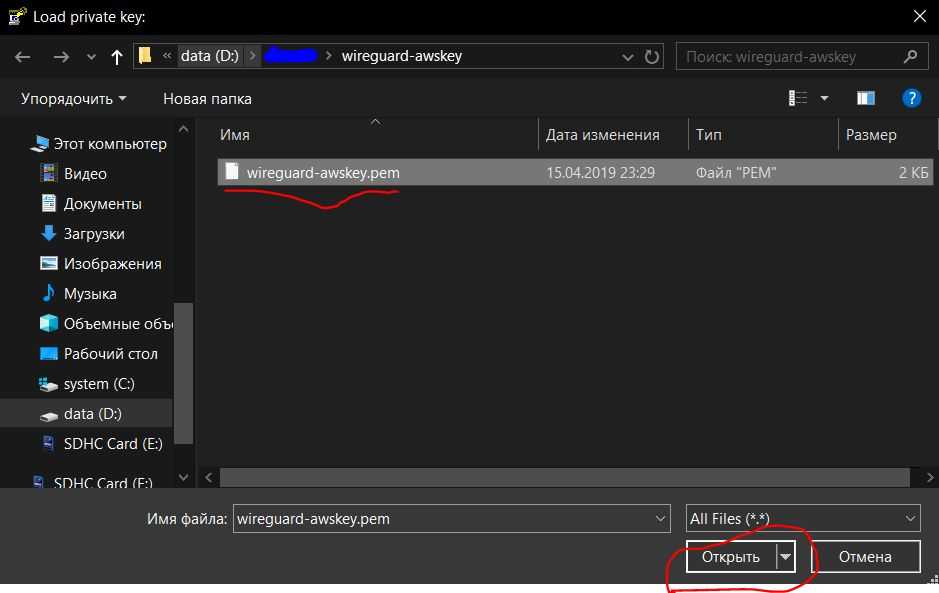939x593 pixels.
Task: Sort files by Дата изменения column
Action: coord(602,134)
